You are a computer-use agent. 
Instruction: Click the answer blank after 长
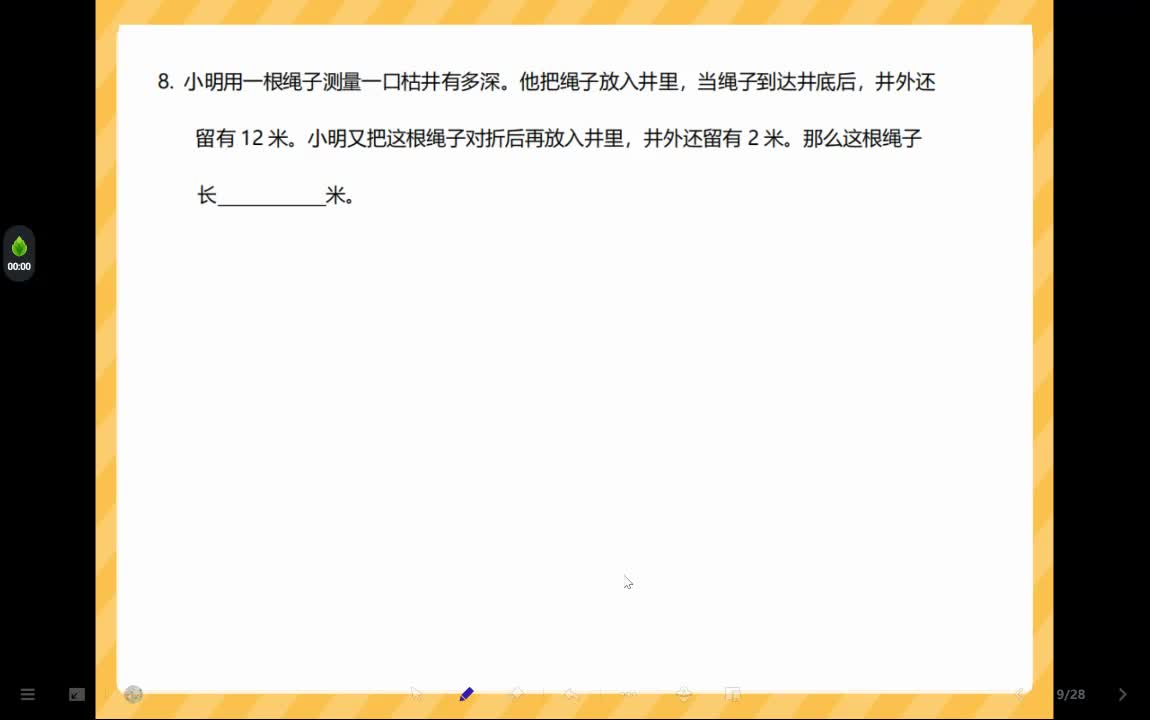point(272,196)
